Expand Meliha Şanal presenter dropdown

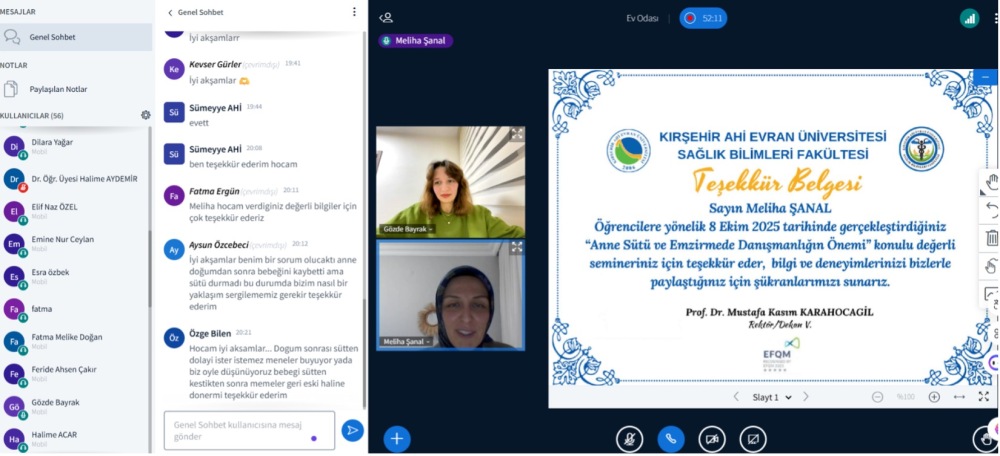tap(416, 41)
